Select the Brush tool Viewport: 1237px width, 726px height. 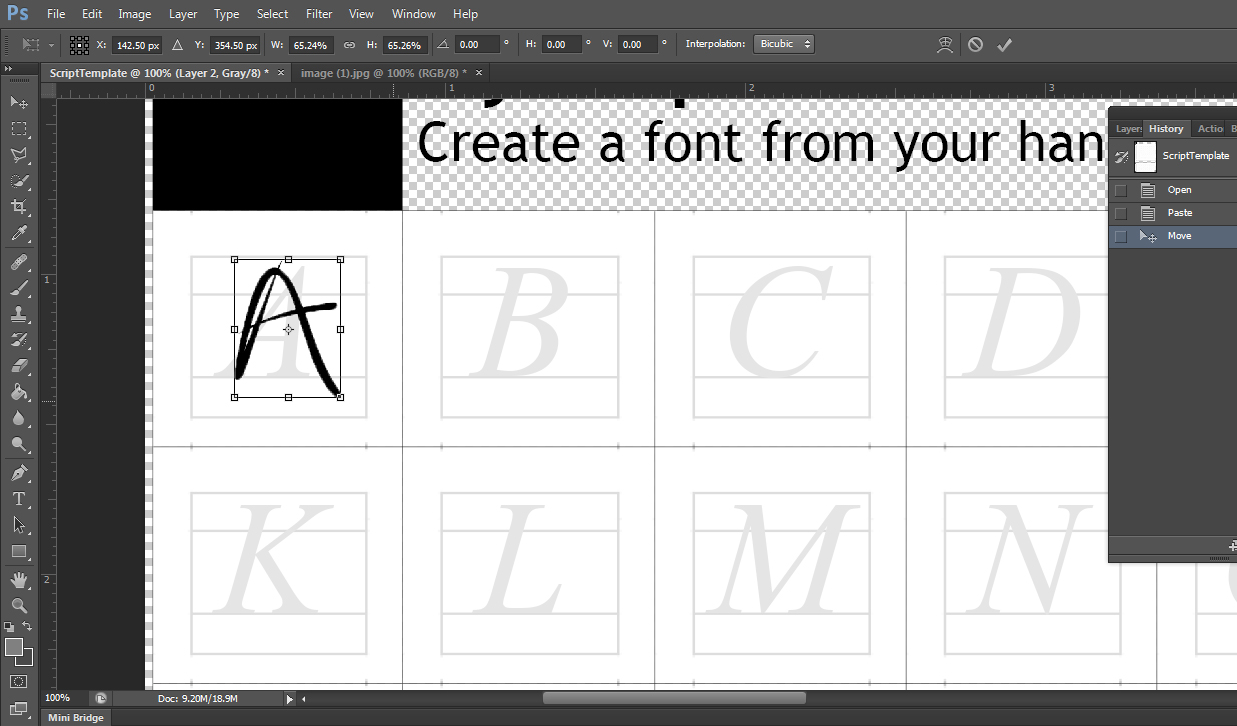point(18,287)
